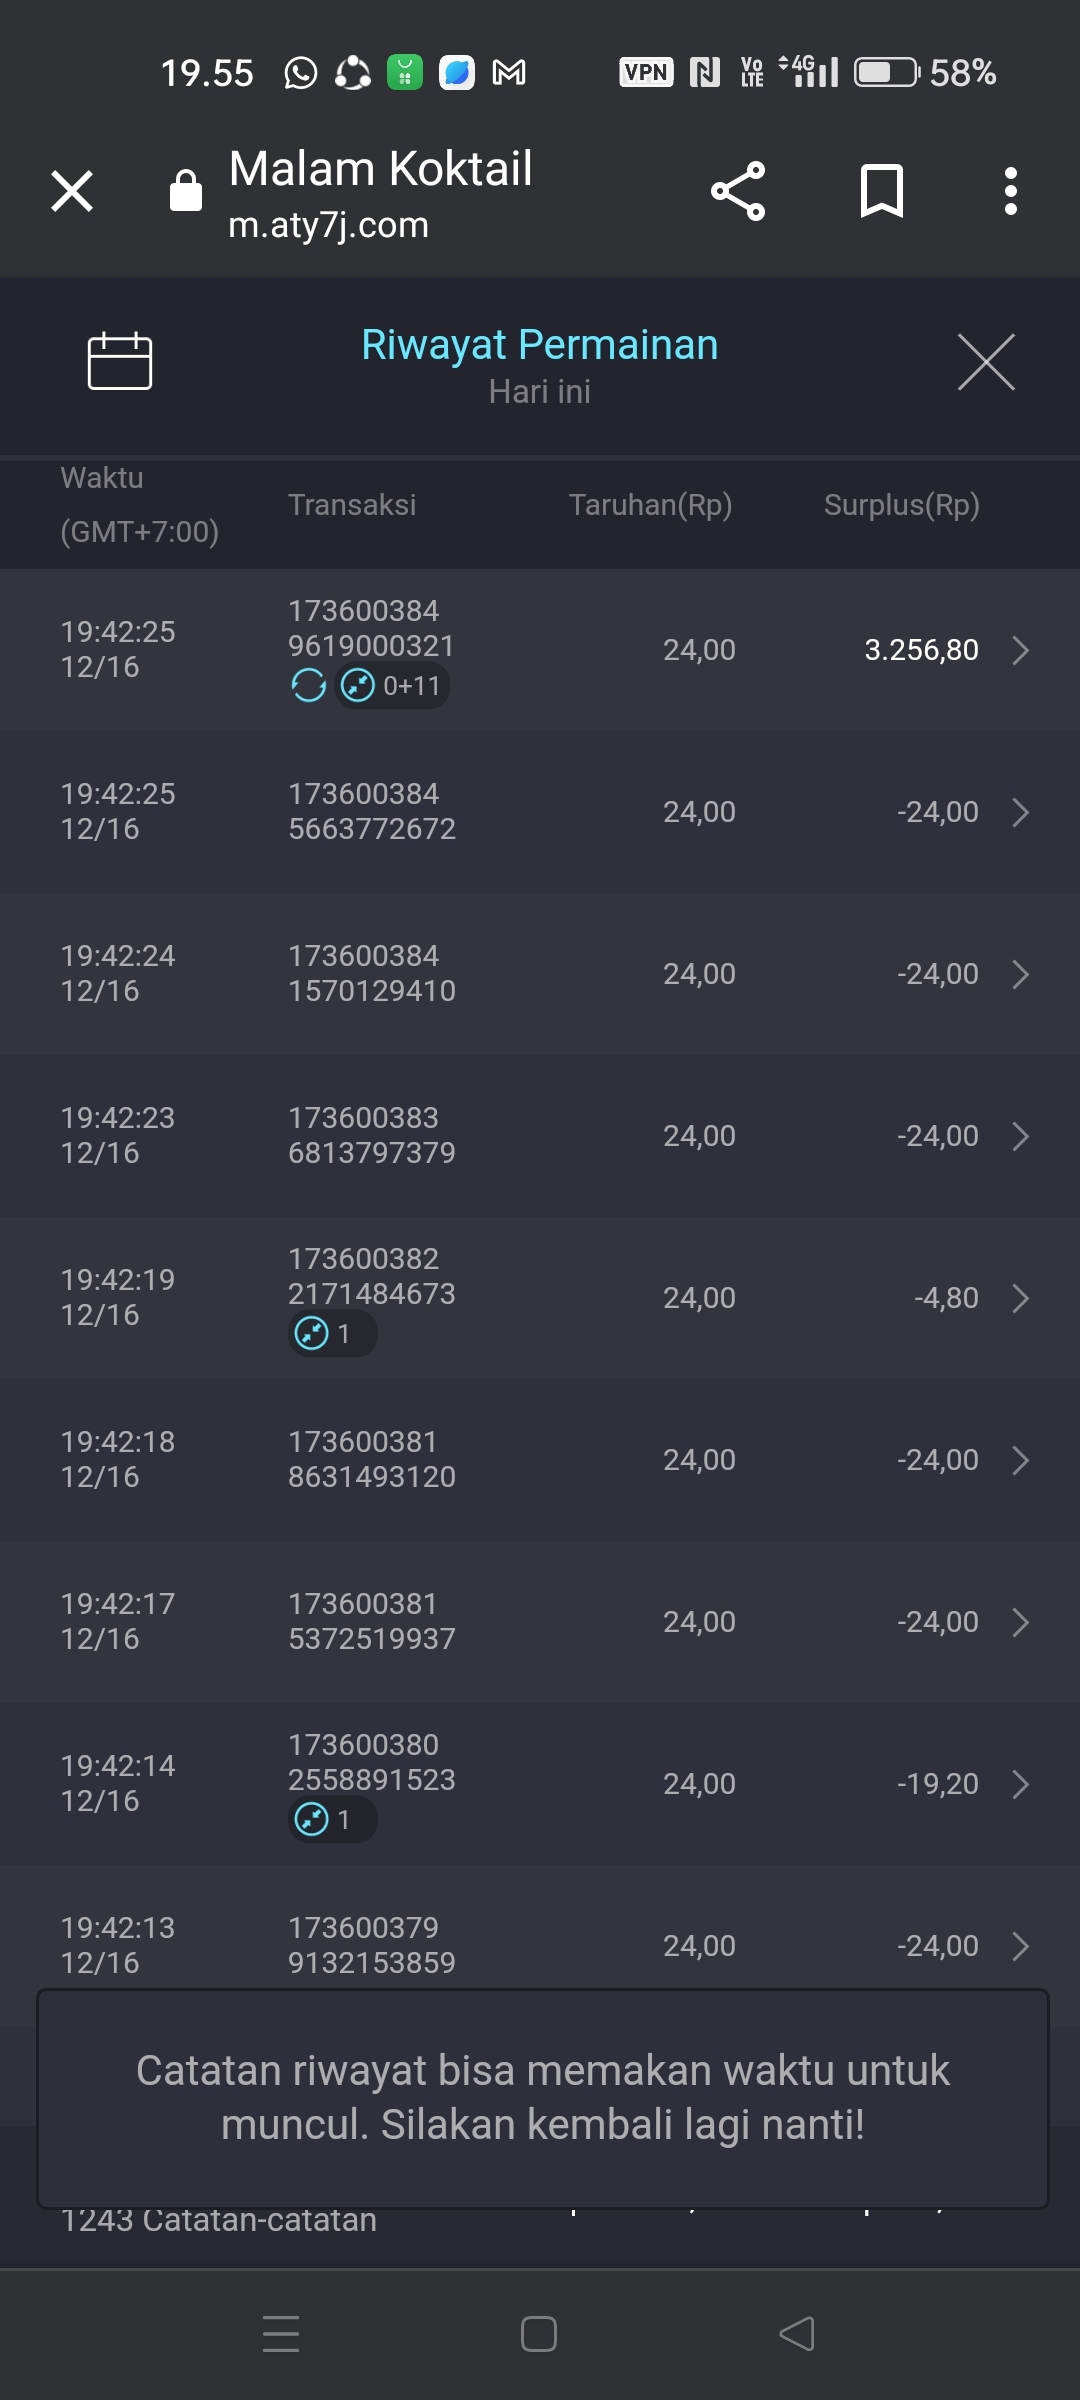Open Android recent apps menu button
1080x2400 pixels.
[x=281, y=2334]
